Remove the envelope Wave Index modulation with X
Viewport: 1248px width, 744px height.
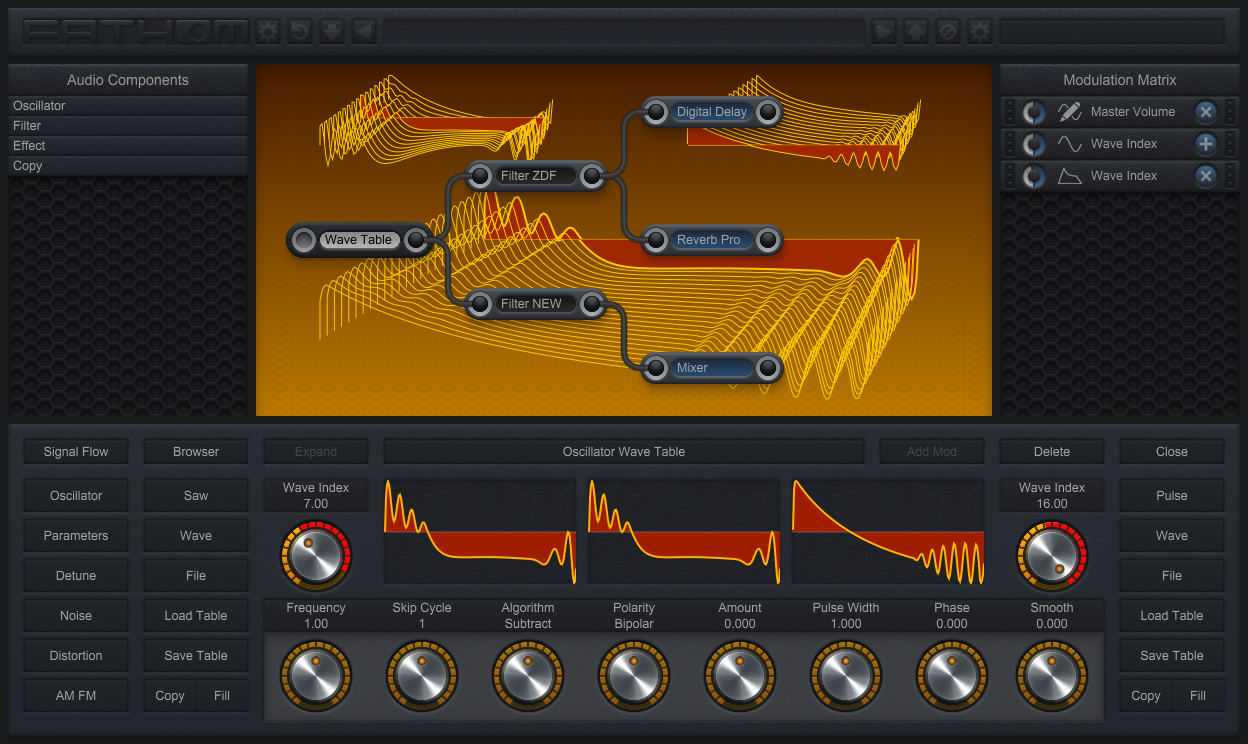(x=1206, y=176)
